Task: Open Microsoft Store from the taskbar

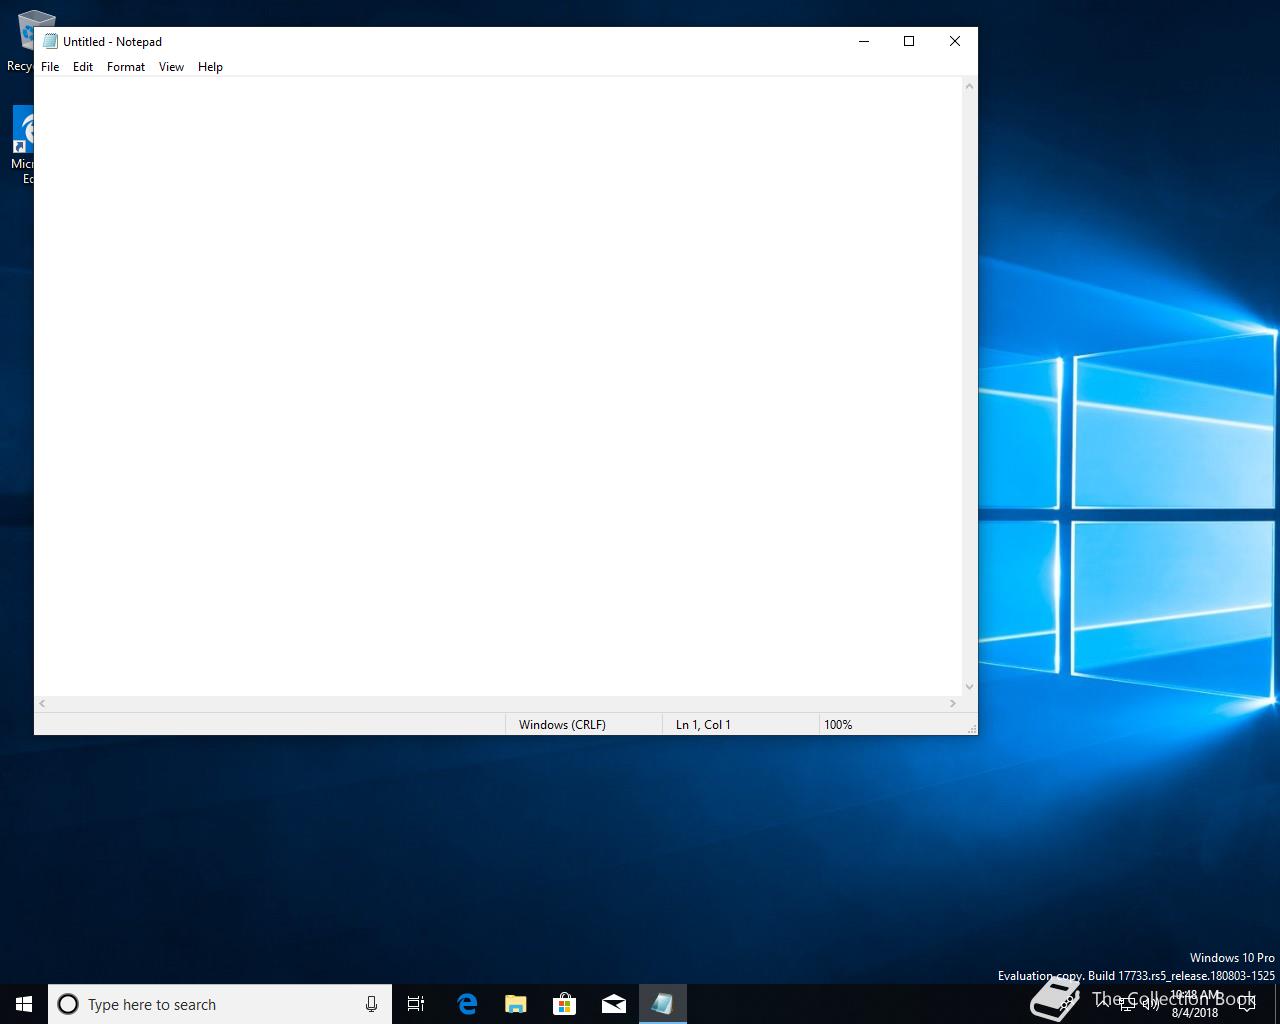Action: [564, 1004]
